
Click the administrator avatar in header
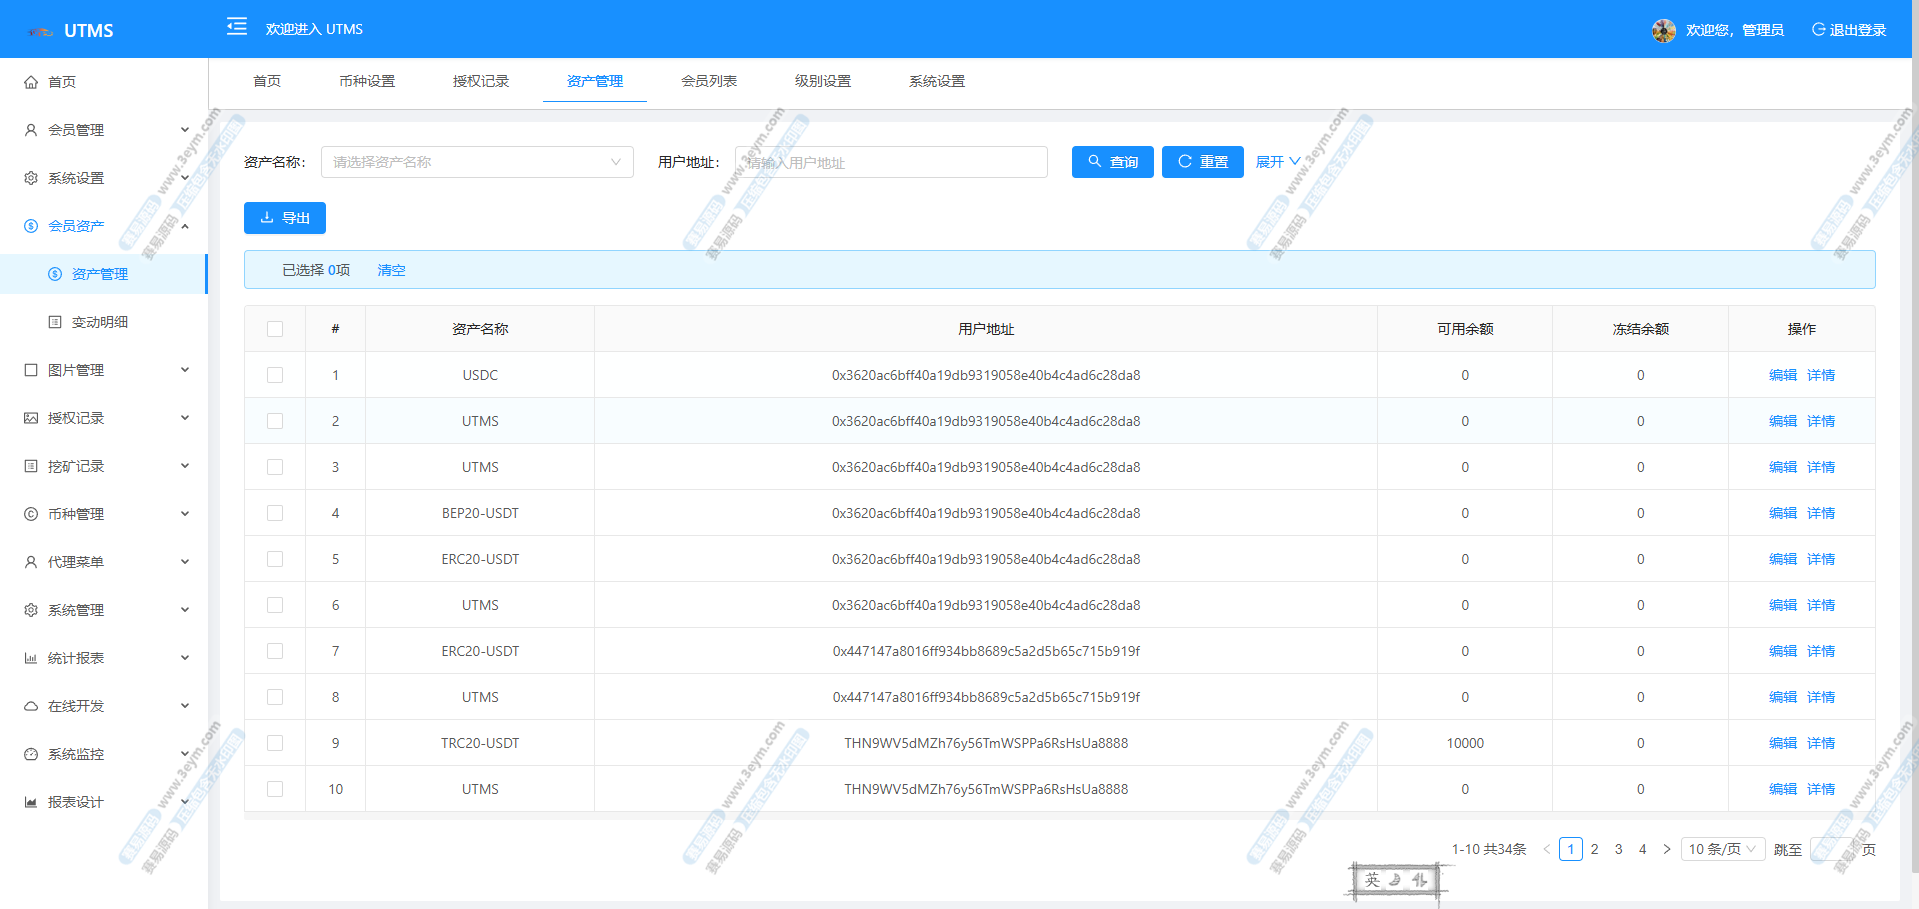(1663, 31)
